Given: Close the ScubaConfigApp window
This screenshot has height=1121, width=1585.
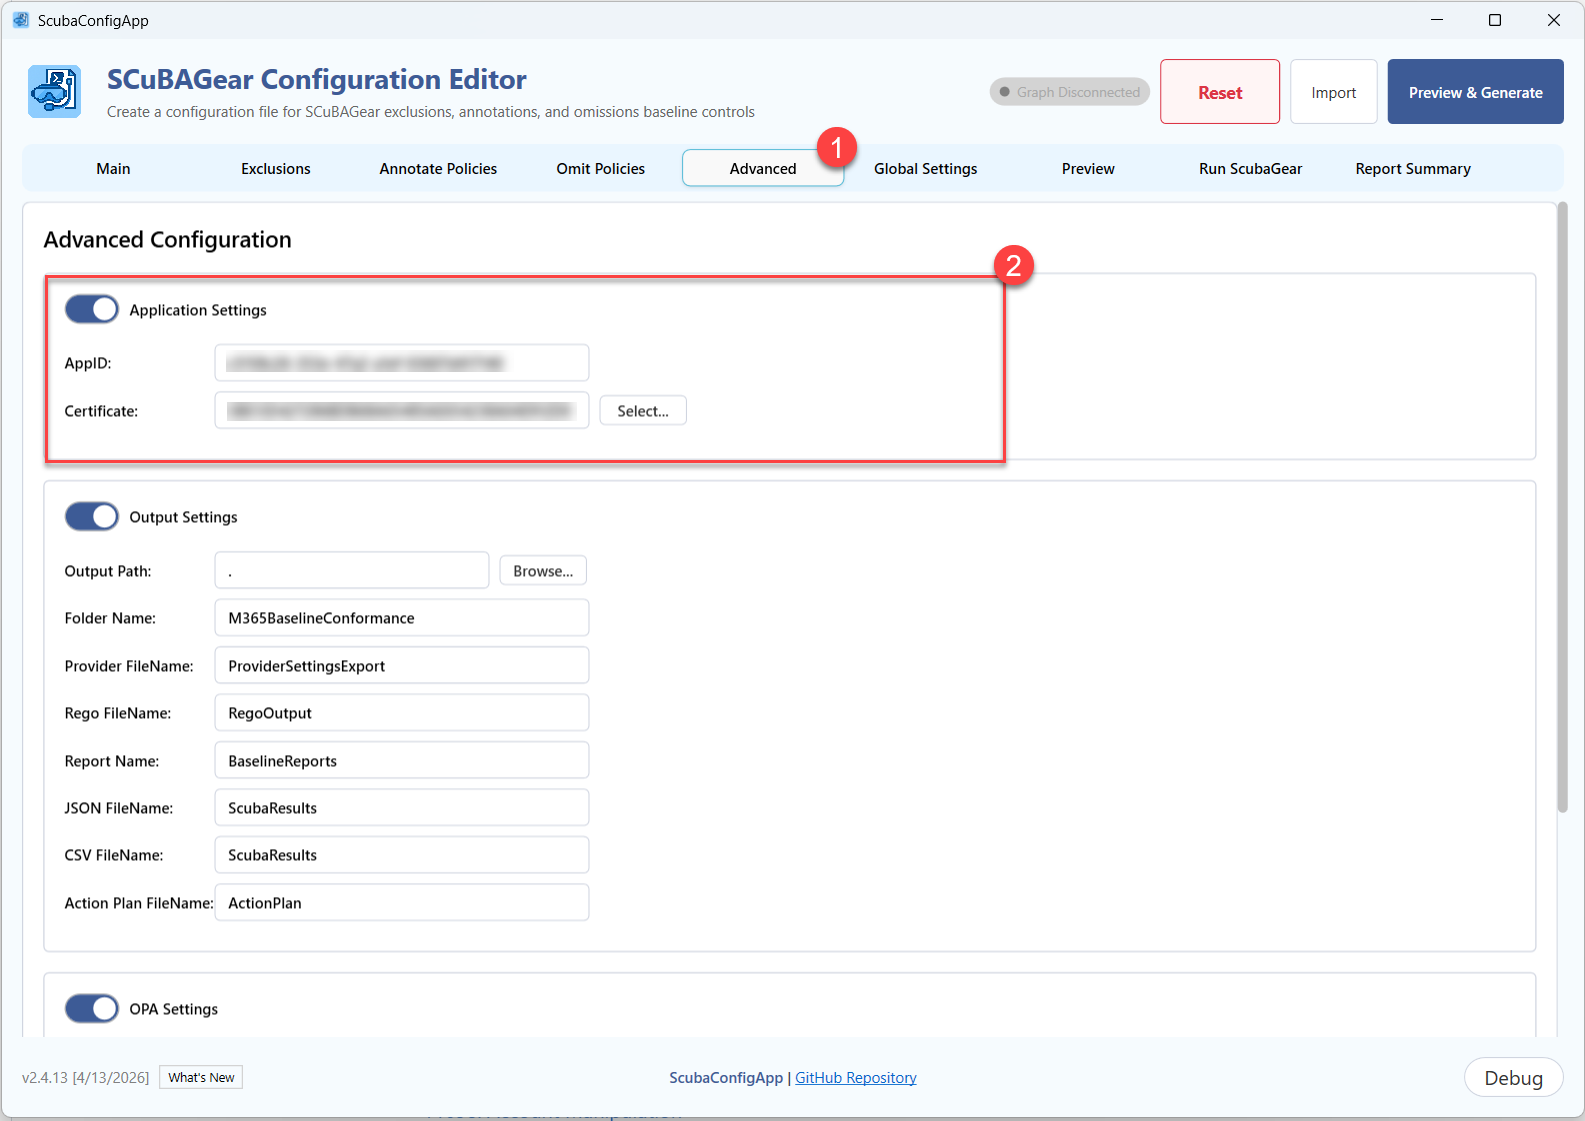Looking at the screenshot, I should tap(1554, 20).
